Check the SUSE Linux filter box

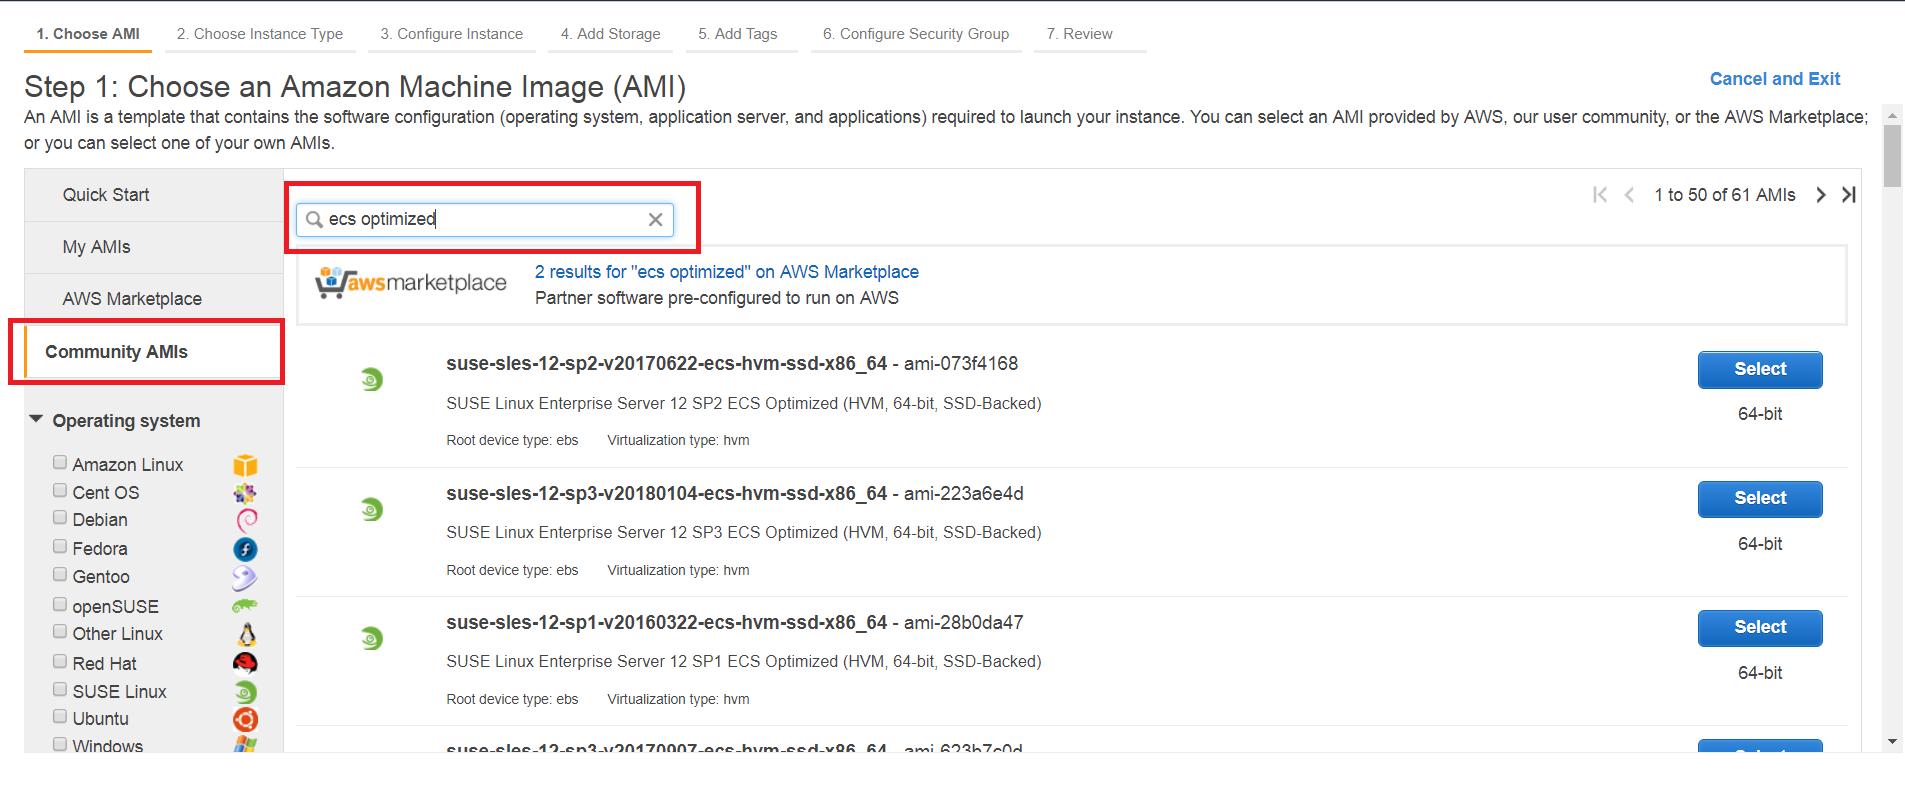click(60, 690)
